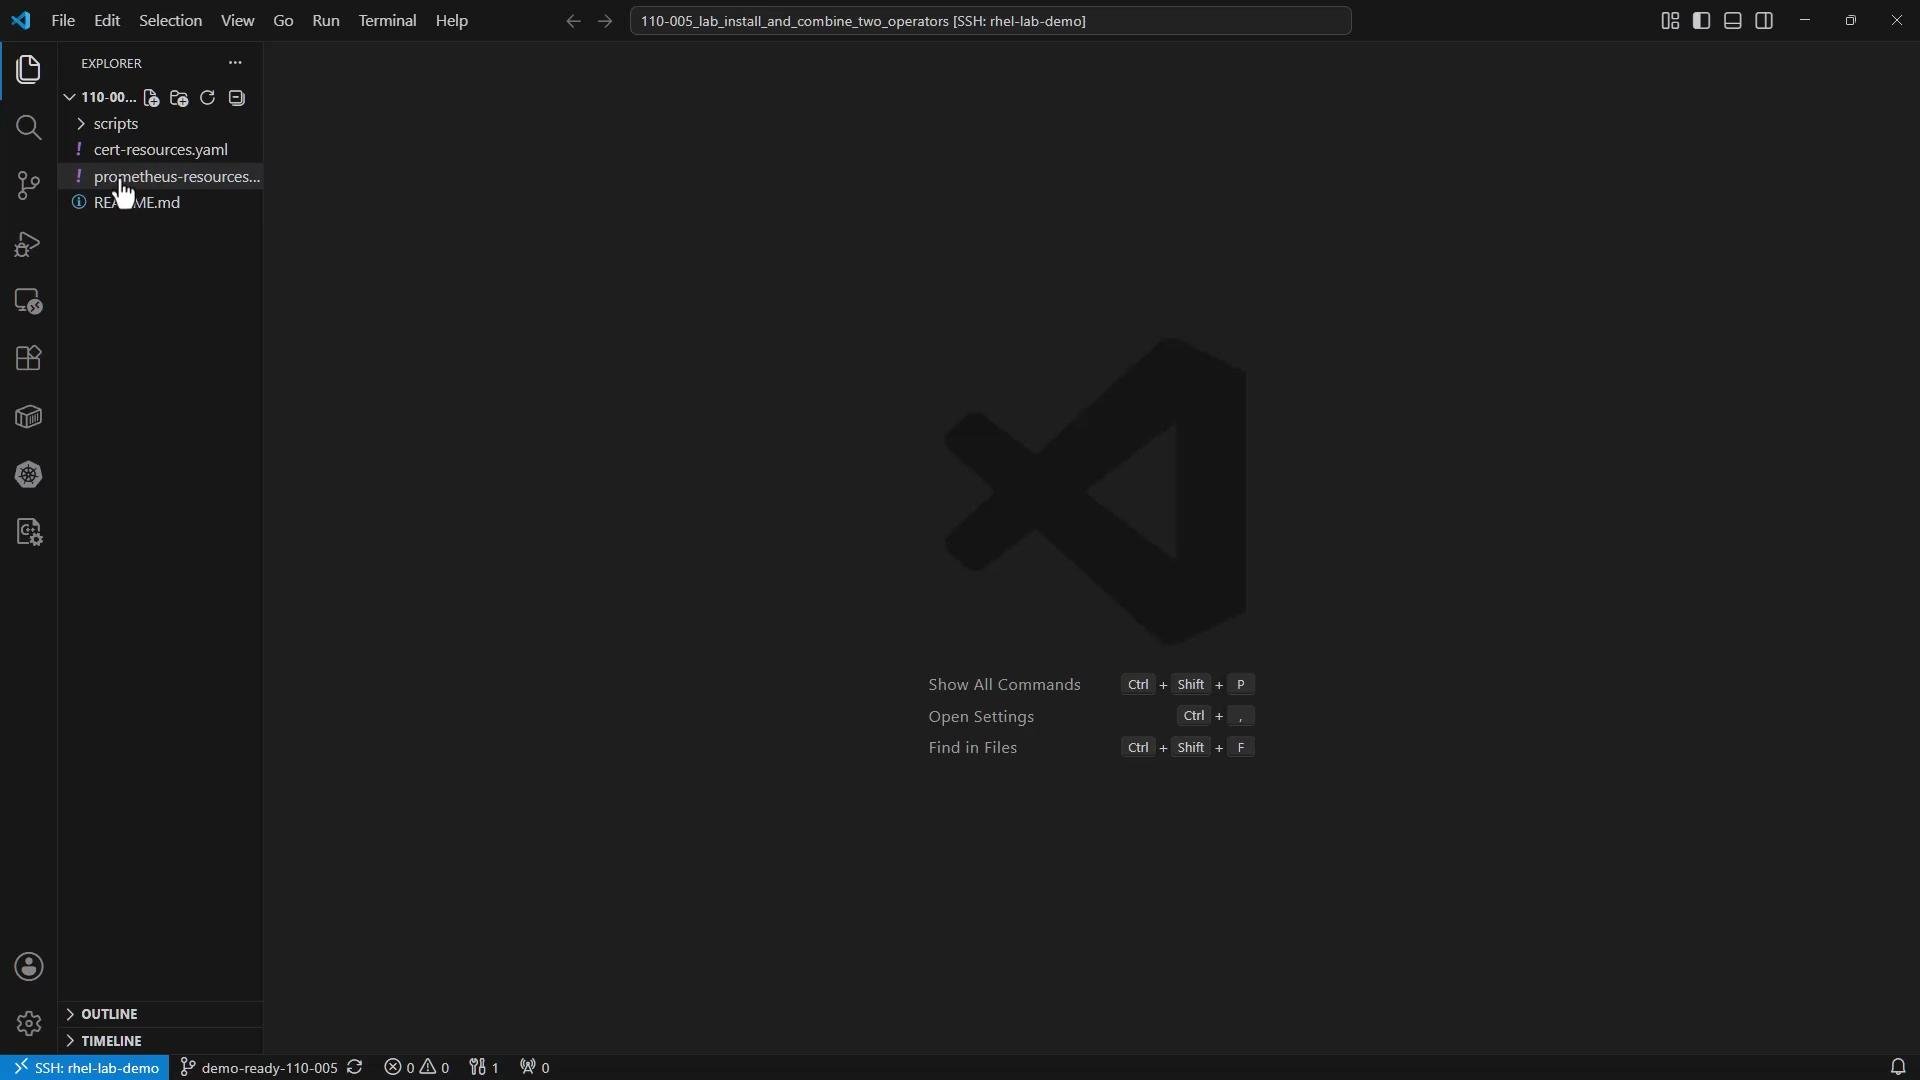1920x1080 pixels.
Task: Open errors and warnings problems indicator
Action: 418,1068
